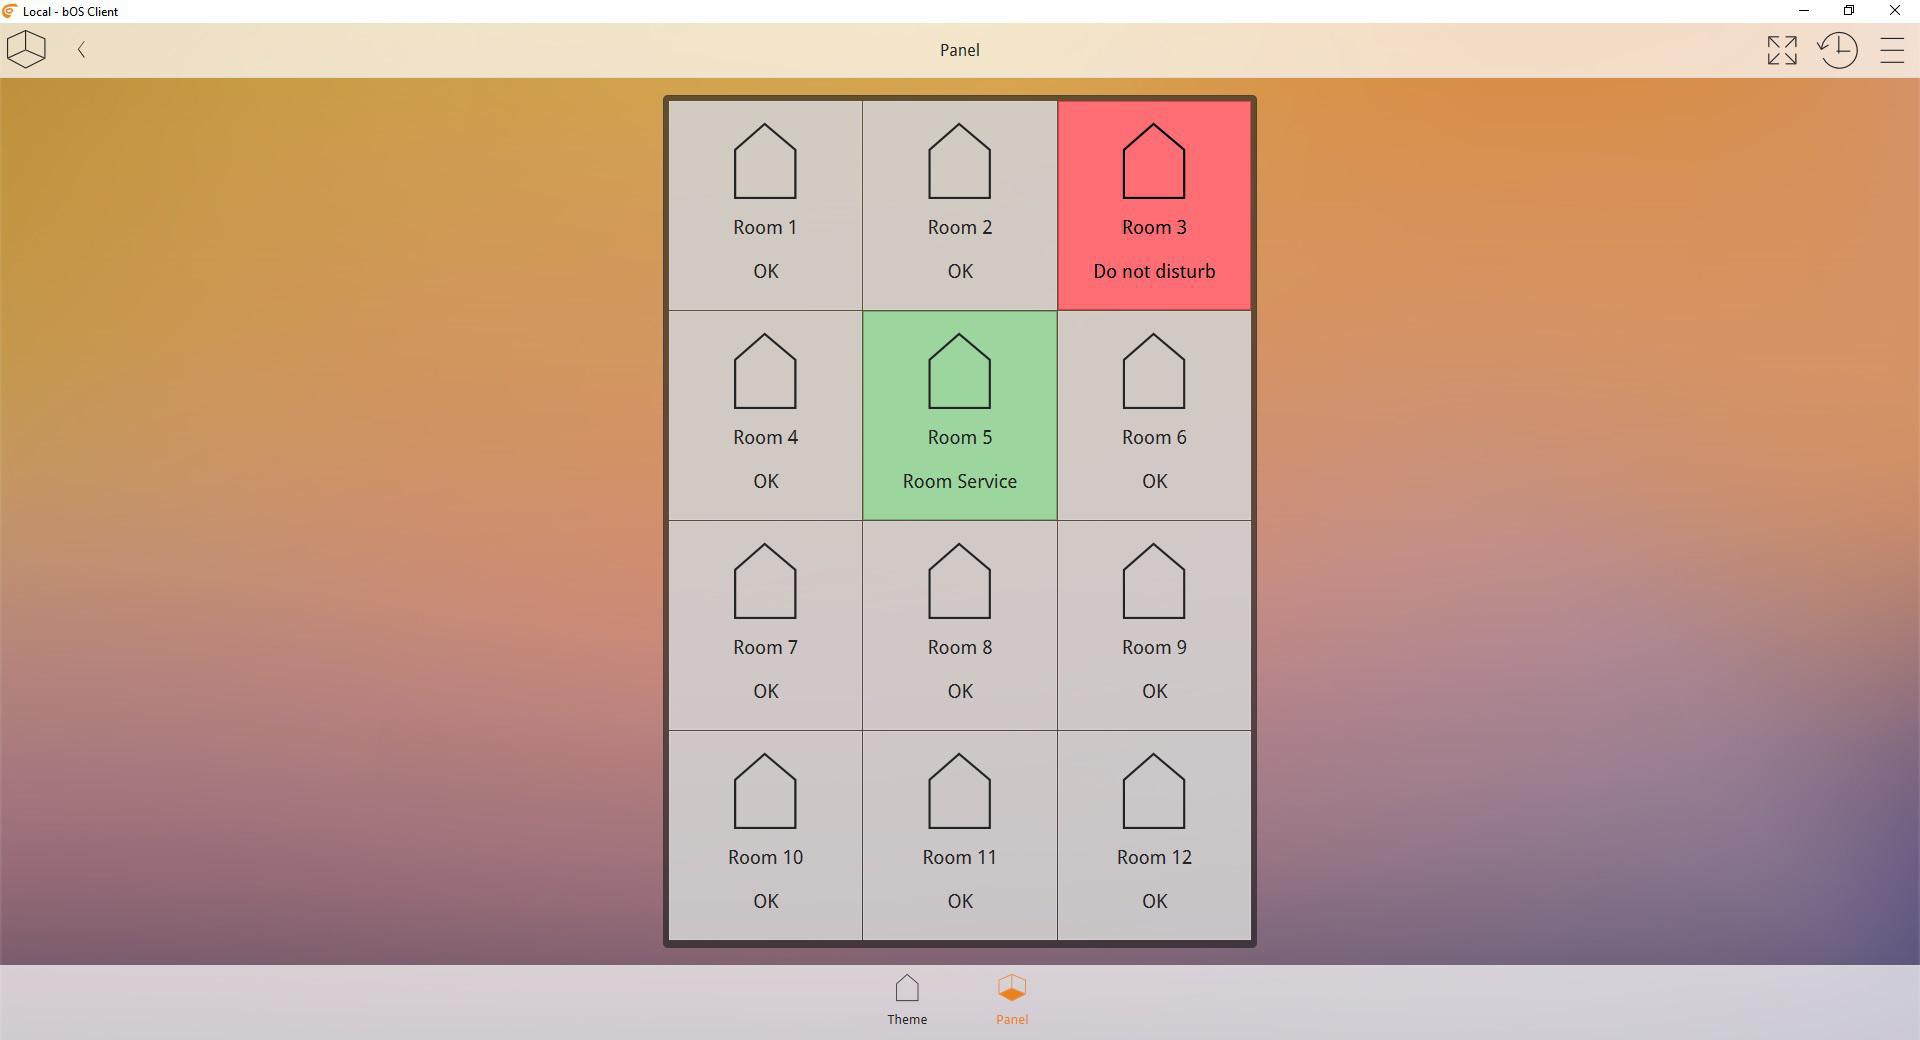The image size is (1920, 1040).
Task: Open the history clock icon
Action: pyautogui.click(x=1837, y=50)
